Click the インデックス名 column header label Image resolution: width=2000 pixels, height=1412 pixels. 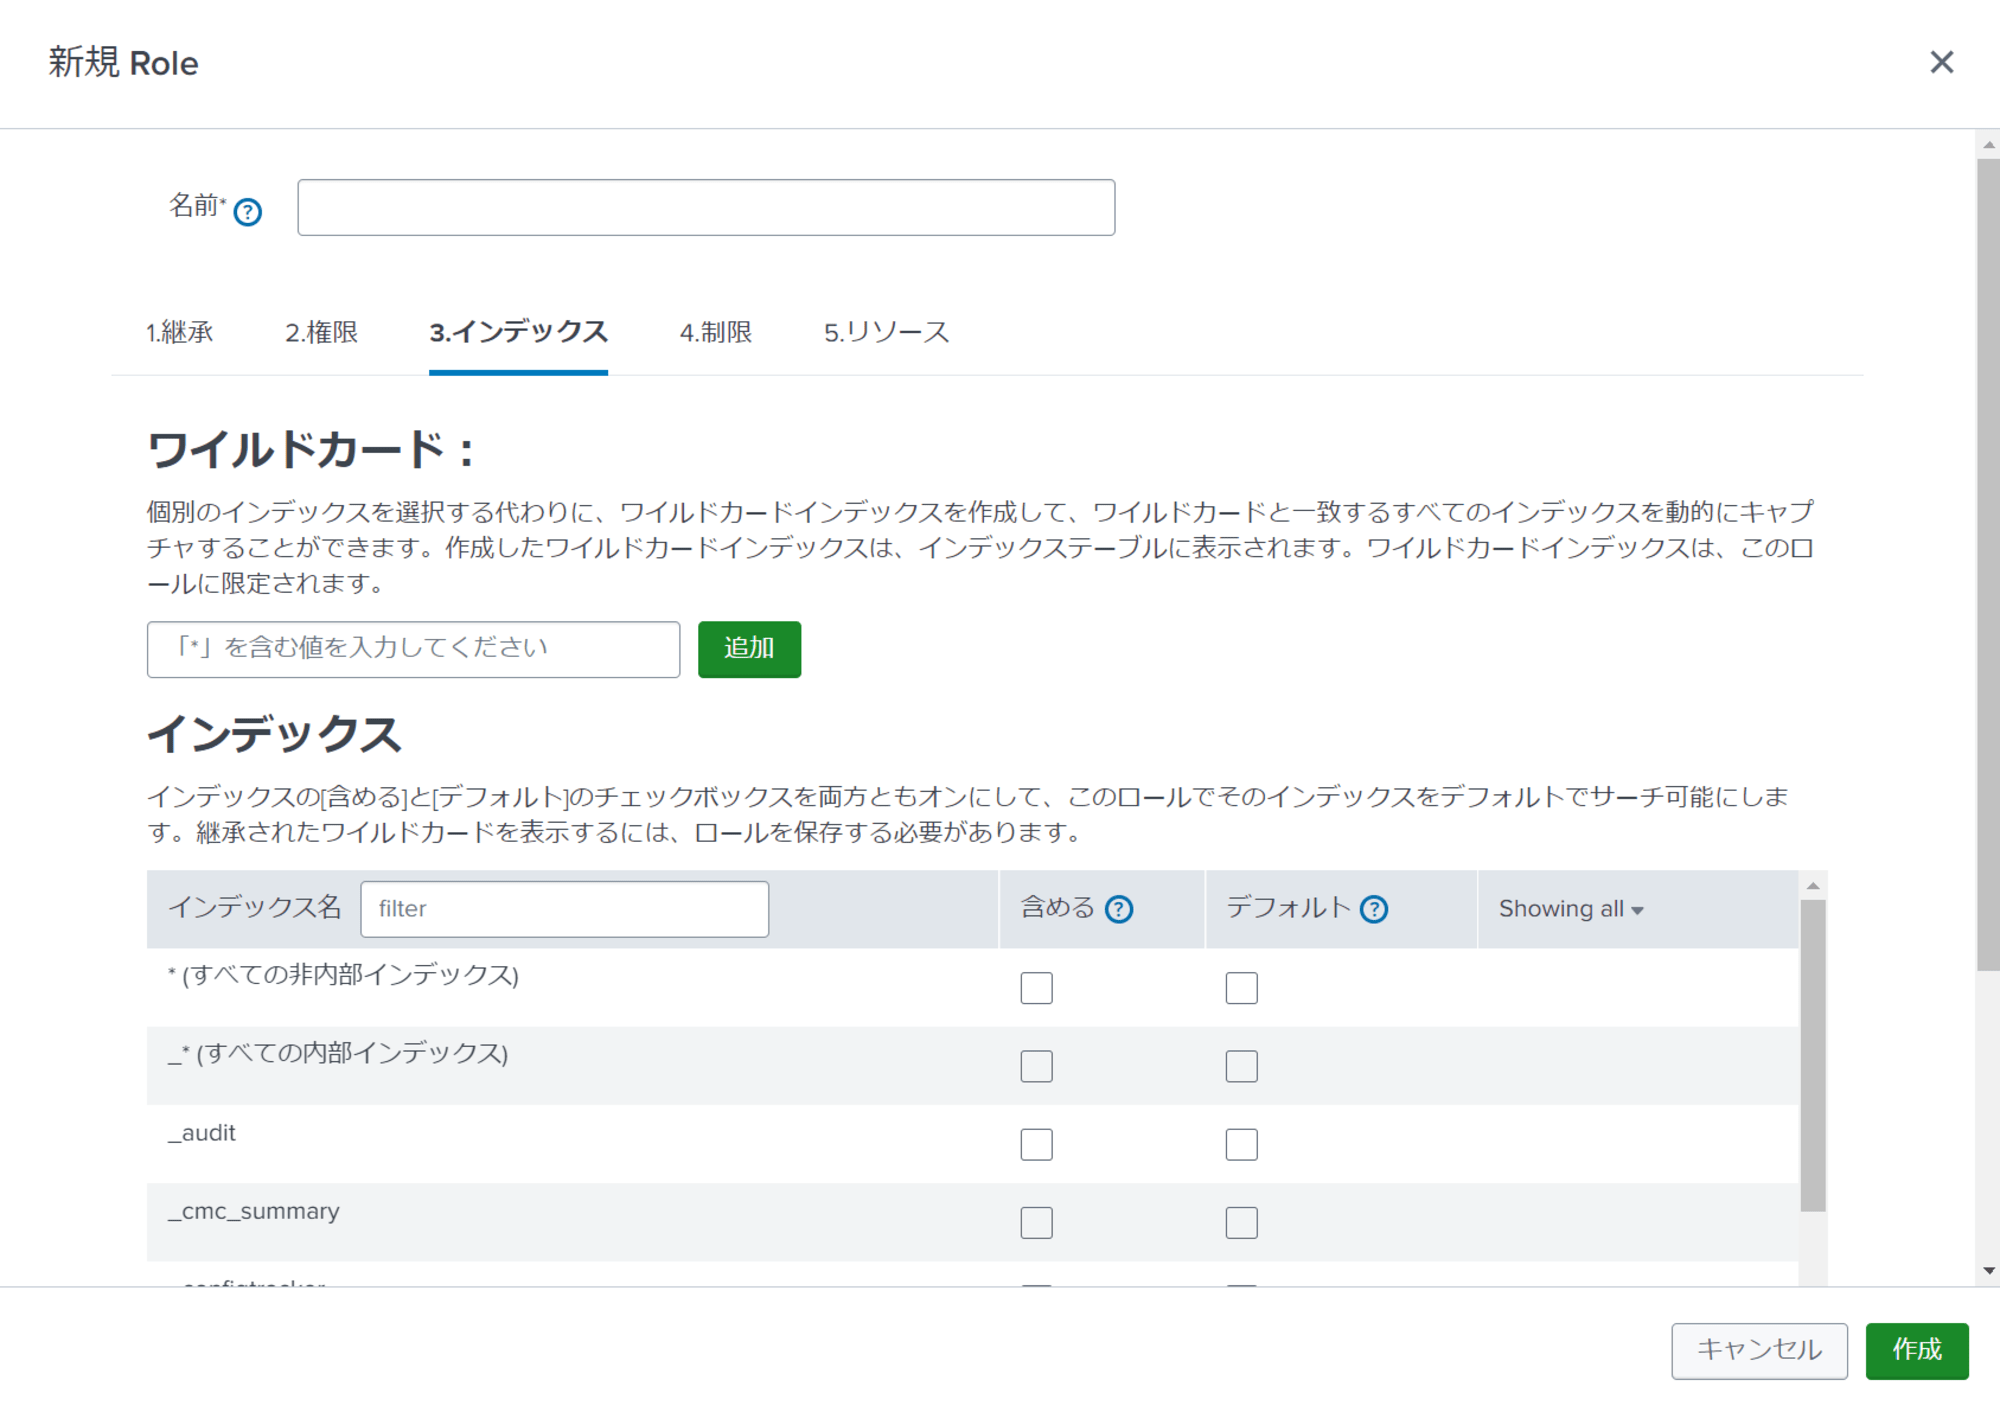(x=255, y=908)
